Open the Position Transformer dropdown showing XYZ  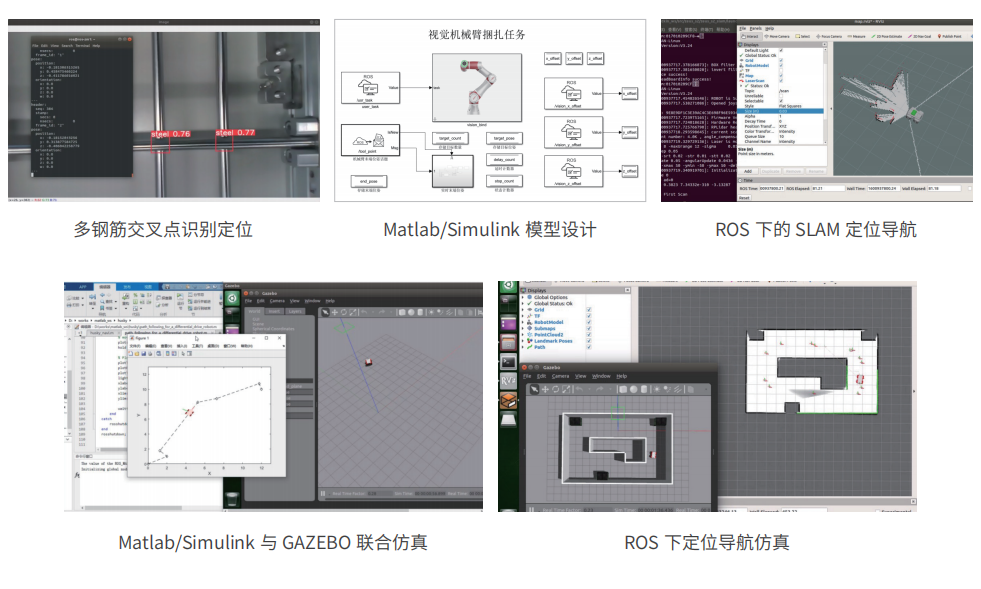coord(800,126)
